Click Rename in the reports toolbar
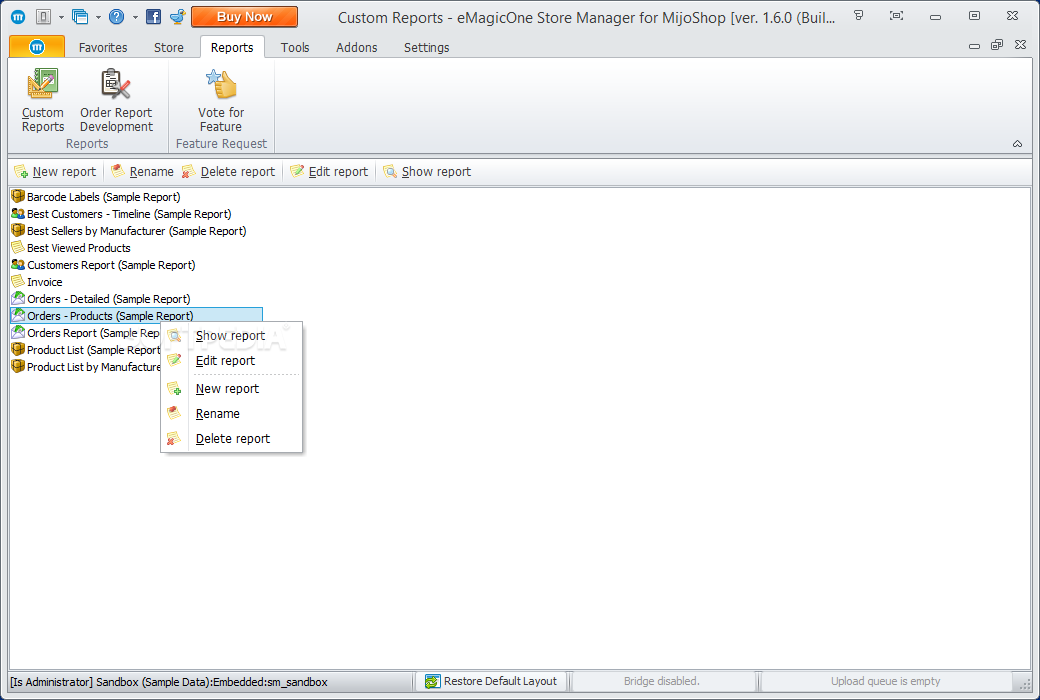The image size is (1040, 700). click(x=142, y=172)
